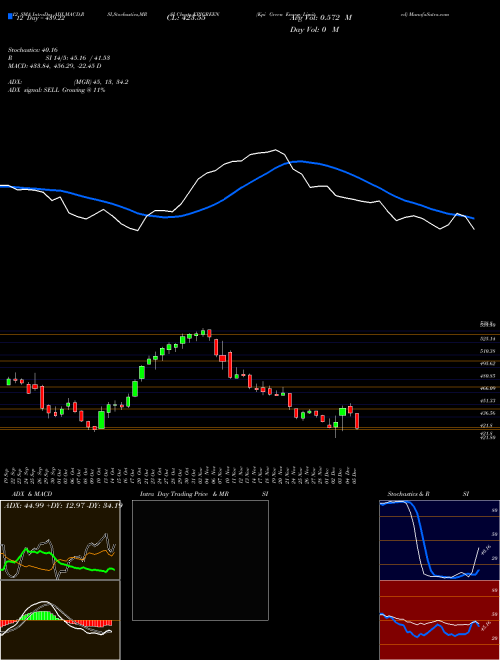Click the blue 12 Day SMA legend square
500x660 pixels.
[x=10, y=16]
